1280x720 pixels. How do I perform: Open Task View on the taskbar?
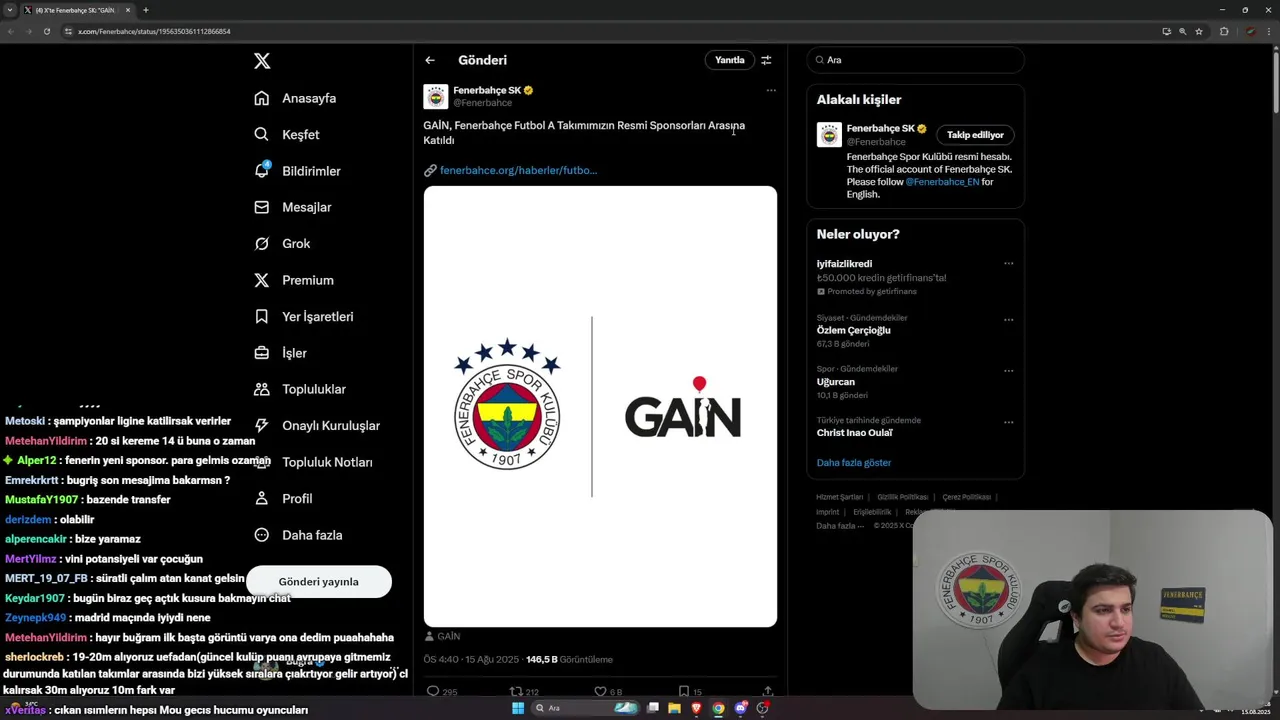click(653, 708)
